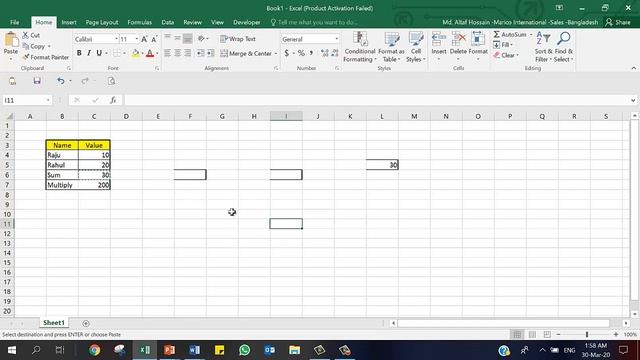Toggle underline formatting
Viewport: 640px width, 360px height.
pyautogui.click(x=99, y=53)
